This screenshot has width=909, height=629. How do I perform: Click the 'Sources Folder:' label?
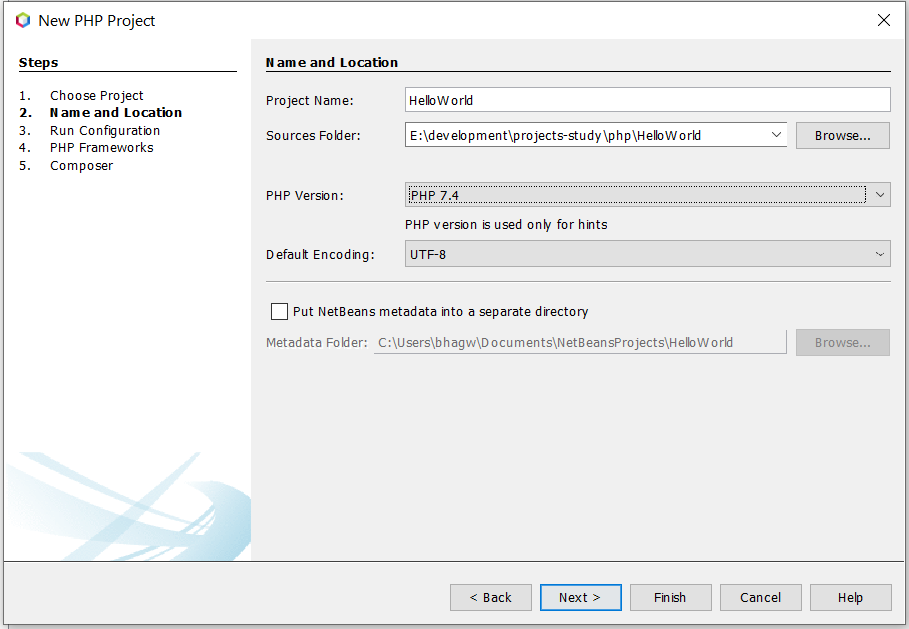pyautogui.click(x=313, y=136)
